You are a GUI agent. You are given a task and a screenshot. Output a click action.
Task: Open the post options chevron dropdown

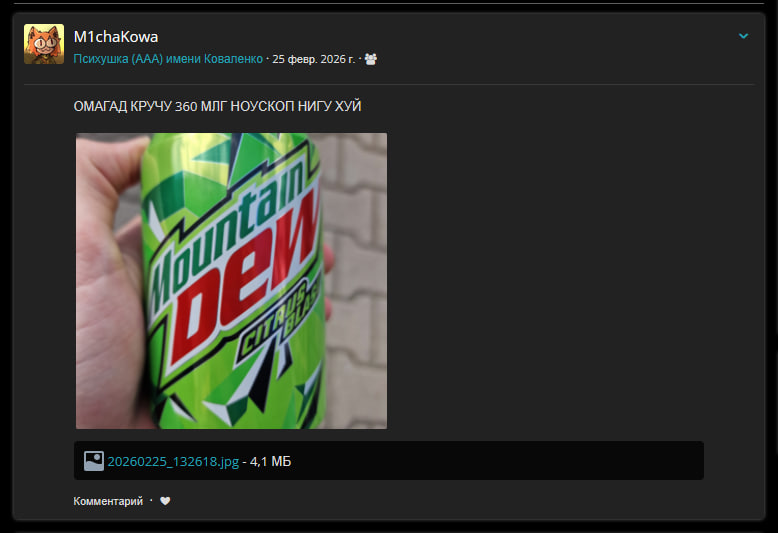coord(743,36)
